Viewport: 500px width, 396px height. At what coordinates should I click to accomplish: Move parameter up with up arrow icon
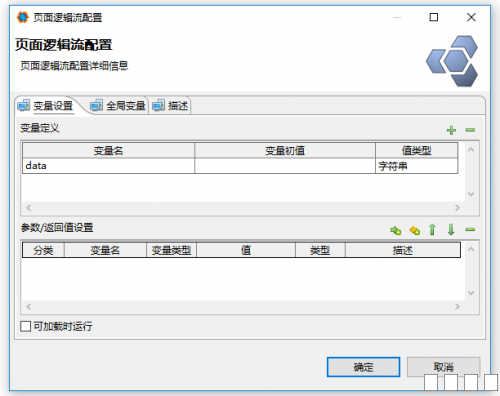[x=432, y=230]
